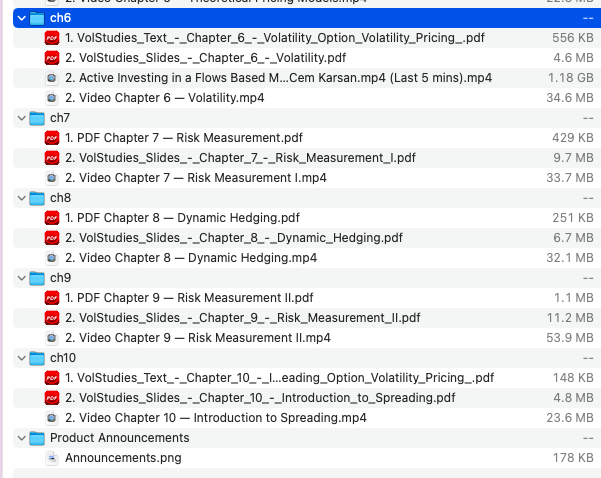
Task: Click the Announcements.png image file icon
Action: [52, 458]
